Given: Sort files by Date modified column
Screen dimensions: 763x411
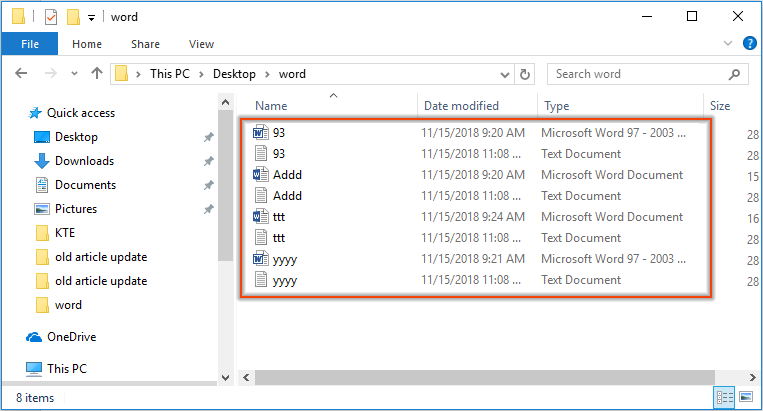Looking at the screenshot, I should pyautogui.click(x=461, y=105).
